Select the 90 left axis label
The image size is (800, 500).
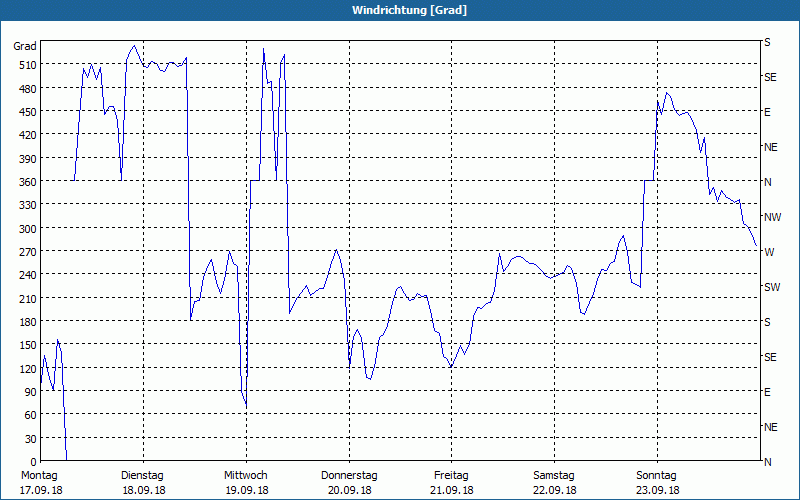coord(31,393)
